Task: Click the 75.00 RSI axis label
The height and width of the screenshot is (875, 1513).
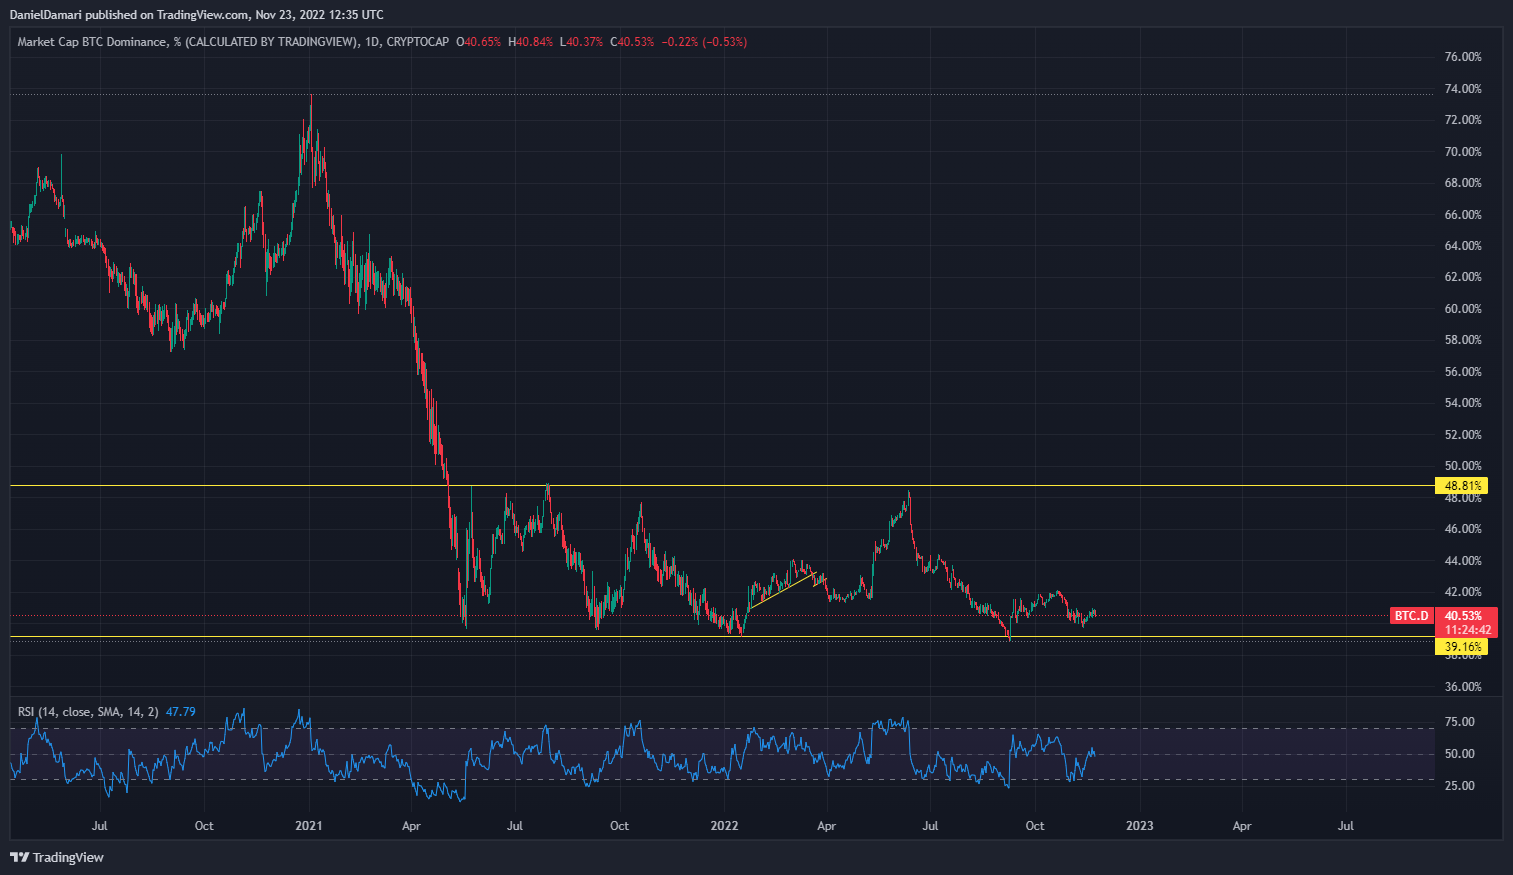Action: point(1460,722)
